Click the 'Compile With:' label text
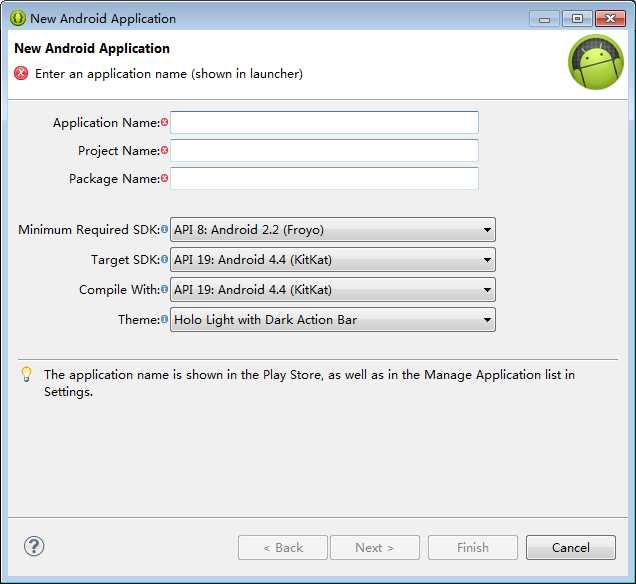 click(120, 290)
